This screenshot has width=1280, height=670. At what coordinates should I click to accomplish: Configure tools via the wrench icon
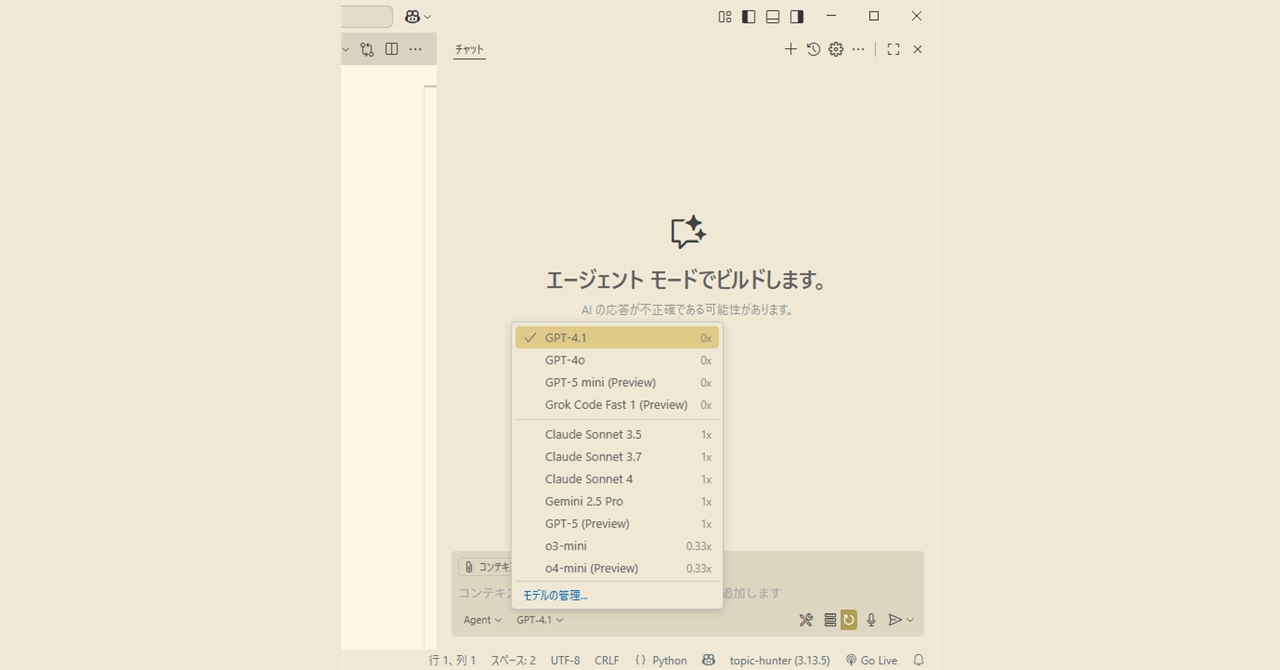[806, 620]
